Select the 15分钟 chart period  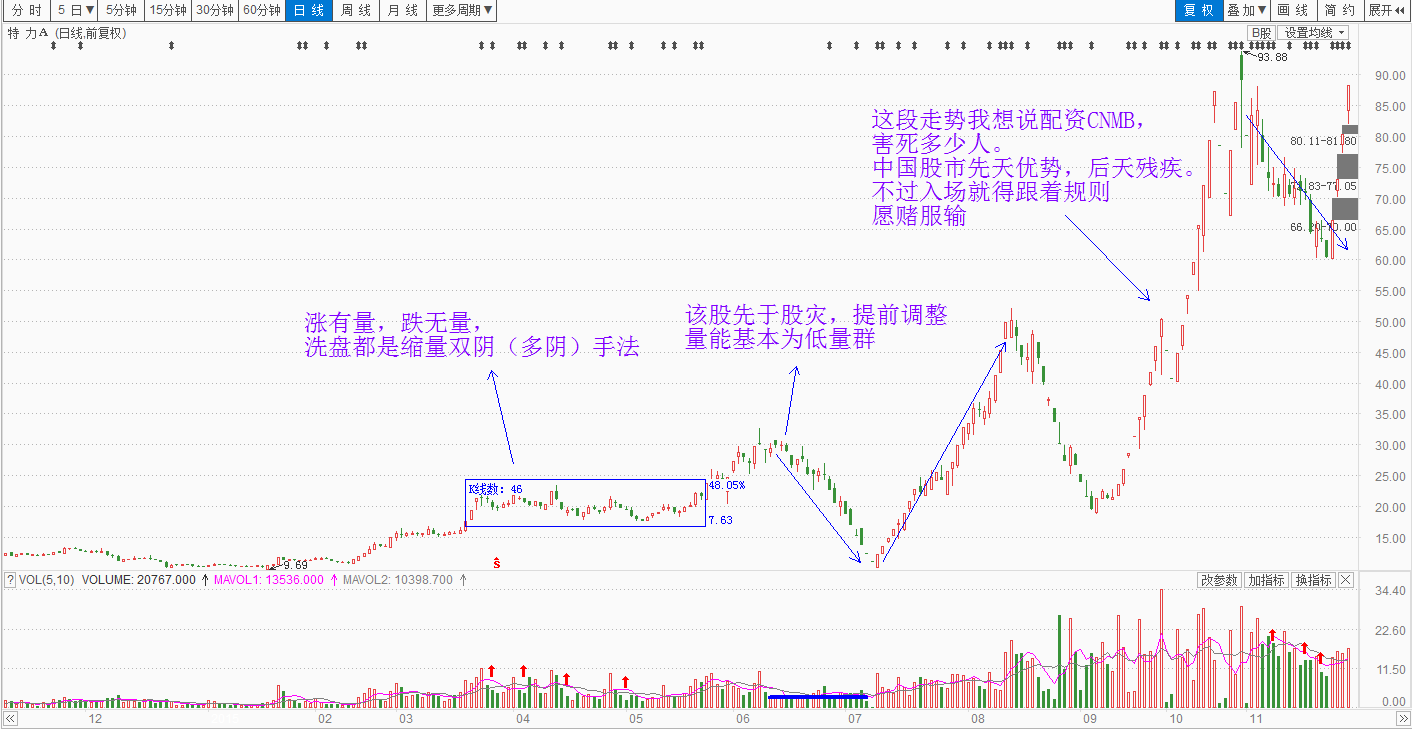pyautogui.click(x=167, y=10)
